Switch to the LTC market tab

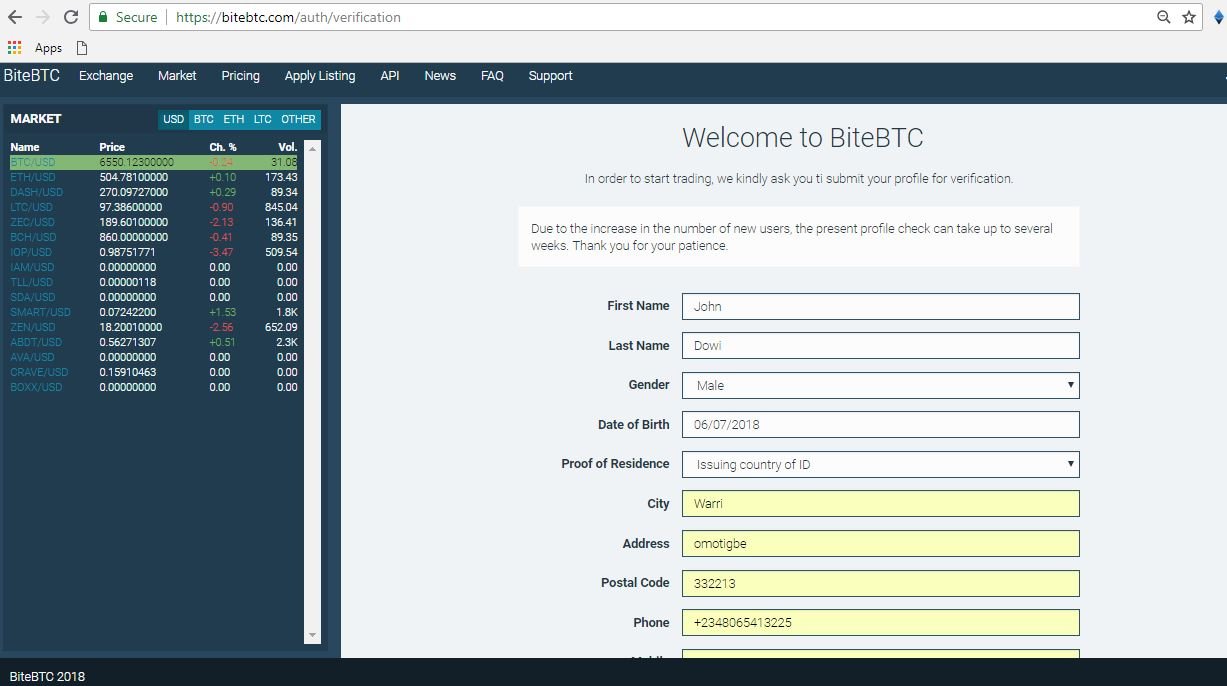point(262,119)
